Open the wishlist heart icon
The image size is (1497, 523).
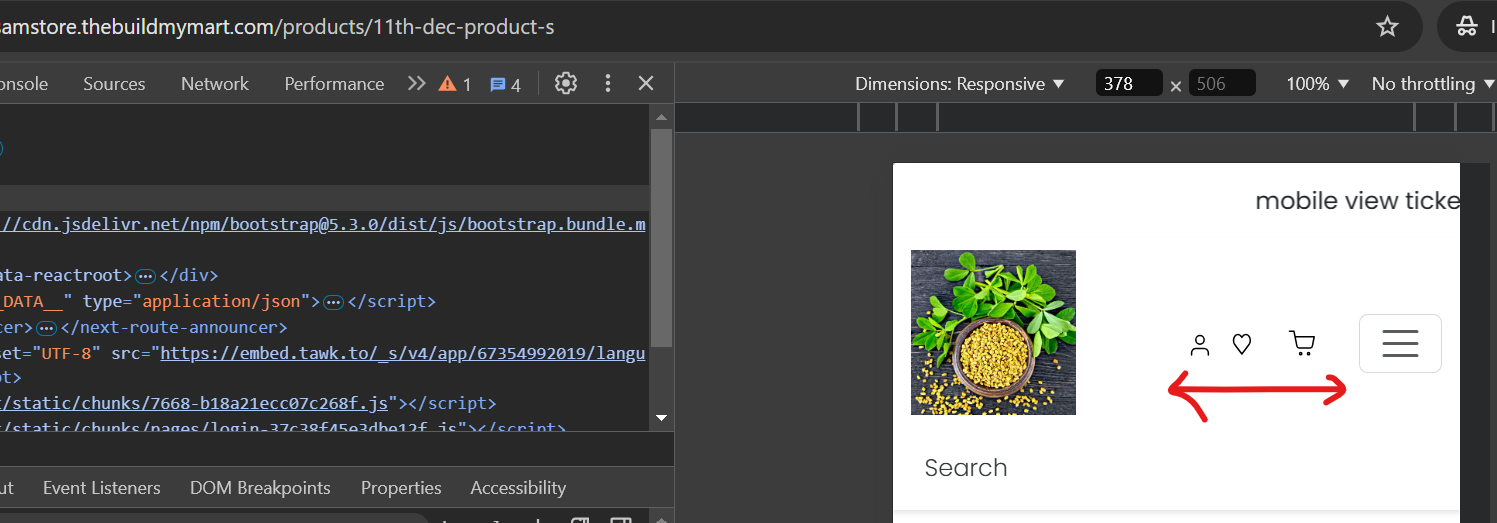tap(1242, 344)
